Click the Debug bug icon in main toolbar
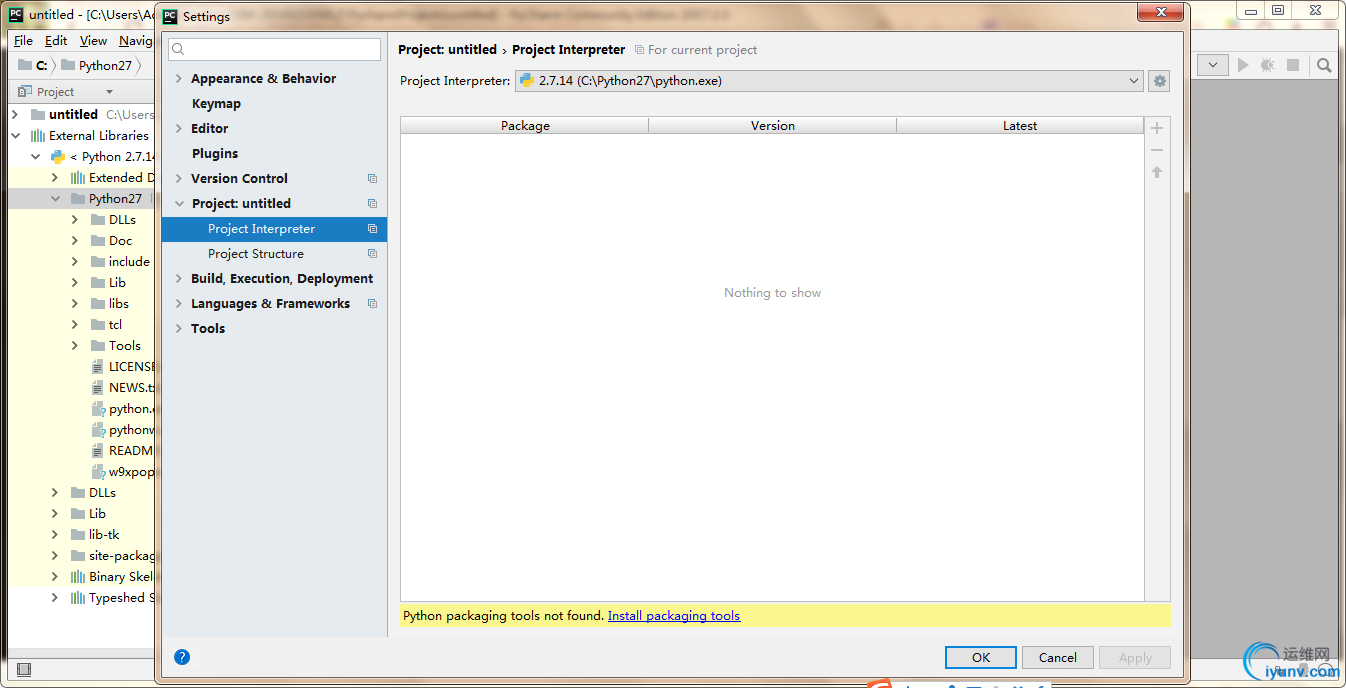 (x=1267, y=65)
